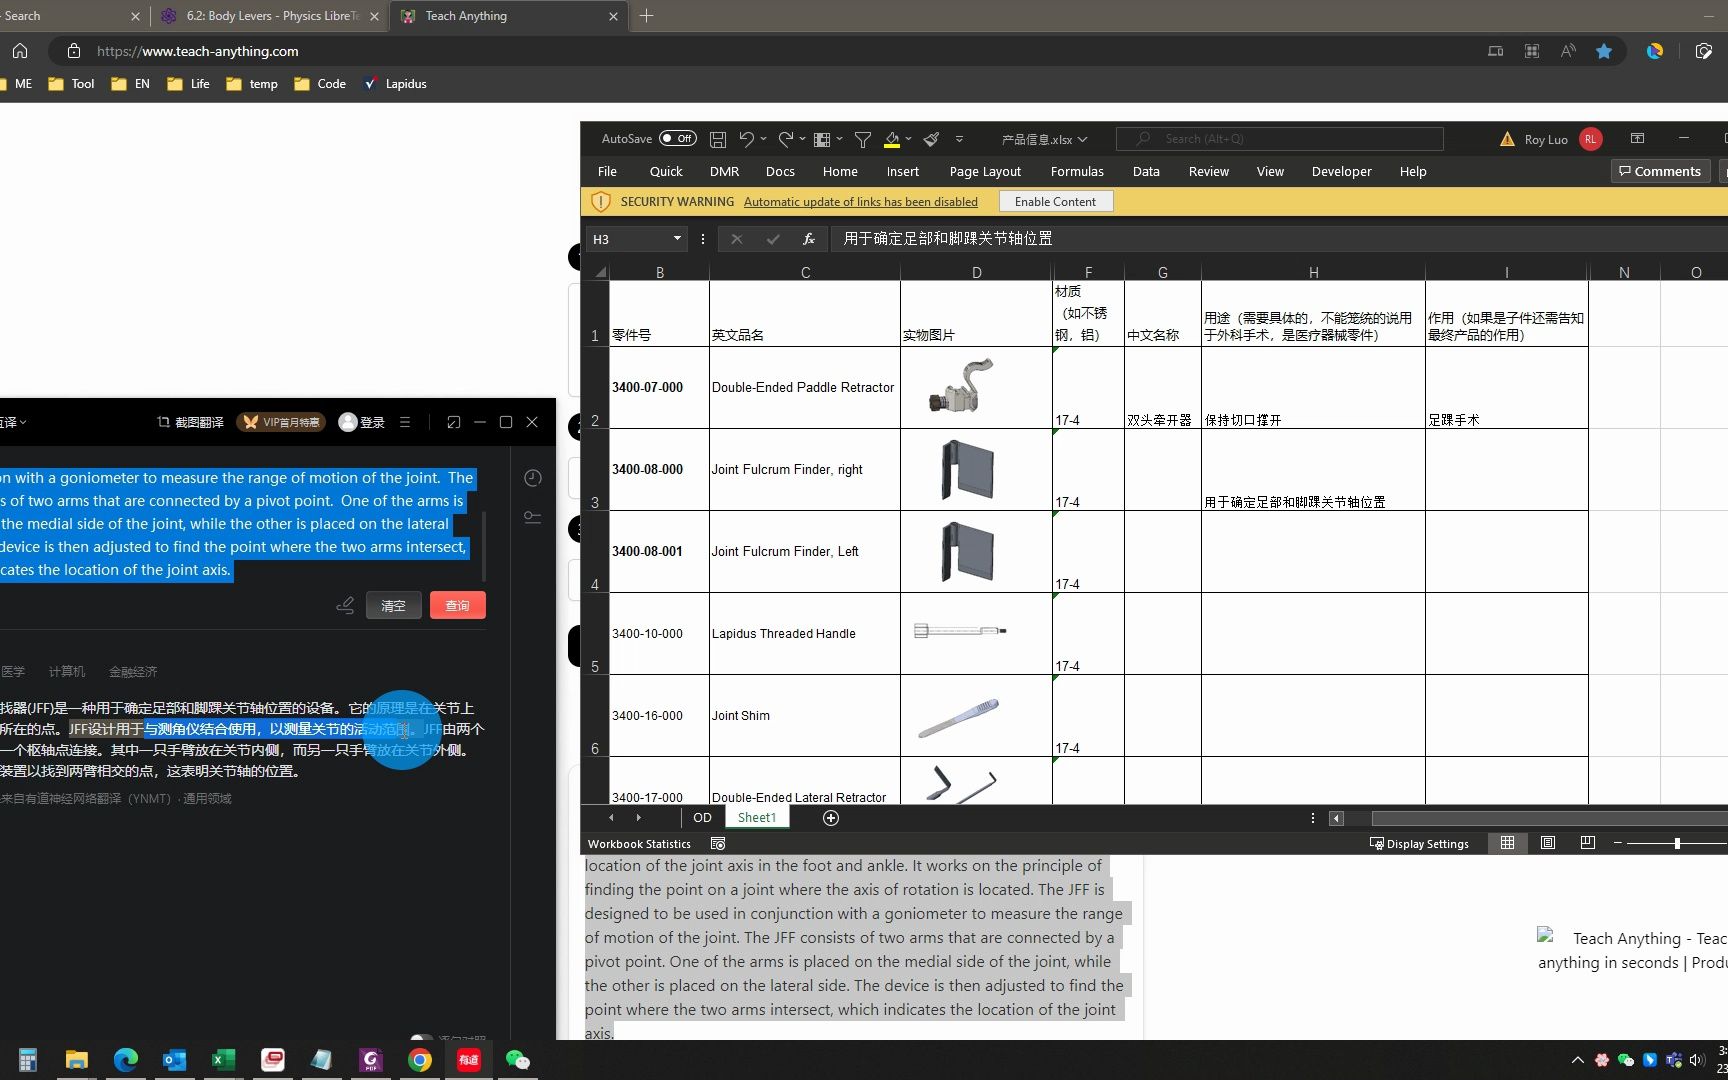Click the Filter funnel icon
The width and height of the screenshot is (1728, 1080).
[x=862, y=139]
